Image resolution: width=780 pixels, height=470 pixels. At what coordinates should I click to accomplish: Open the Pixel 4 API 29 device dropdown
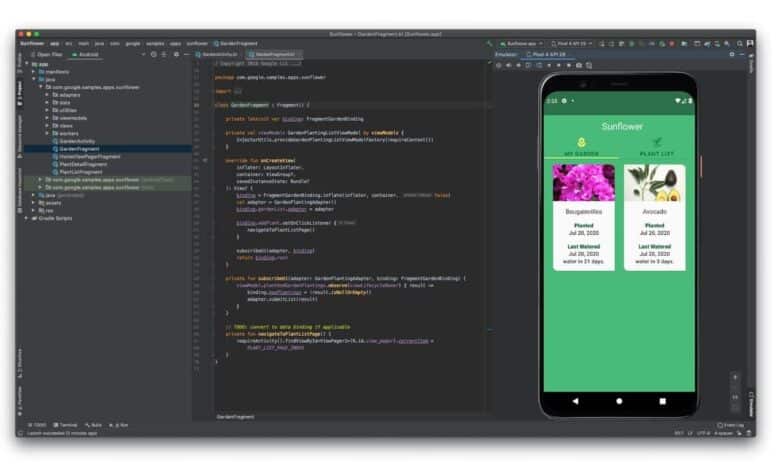click(x=573, y=44)
